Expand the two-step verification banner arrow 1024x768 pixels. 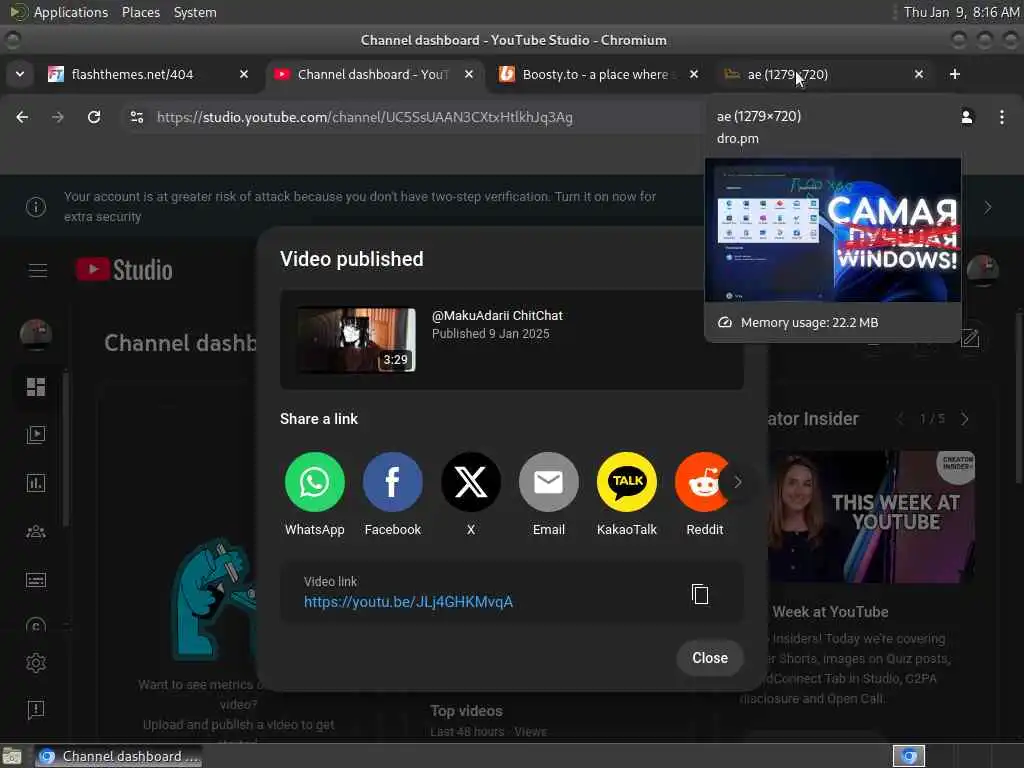[988, 207]
